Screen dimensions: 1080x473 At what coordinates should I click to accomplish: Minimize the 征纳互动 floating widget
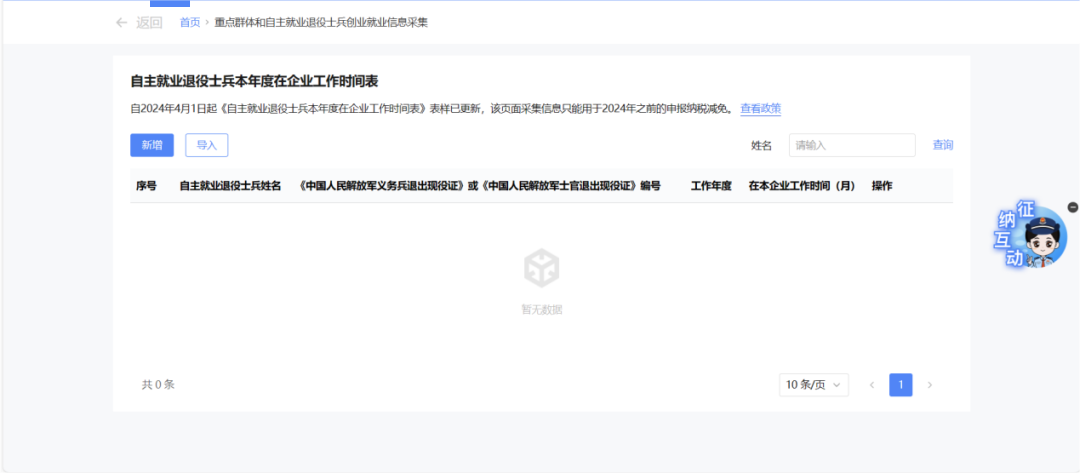[1073, 207]
